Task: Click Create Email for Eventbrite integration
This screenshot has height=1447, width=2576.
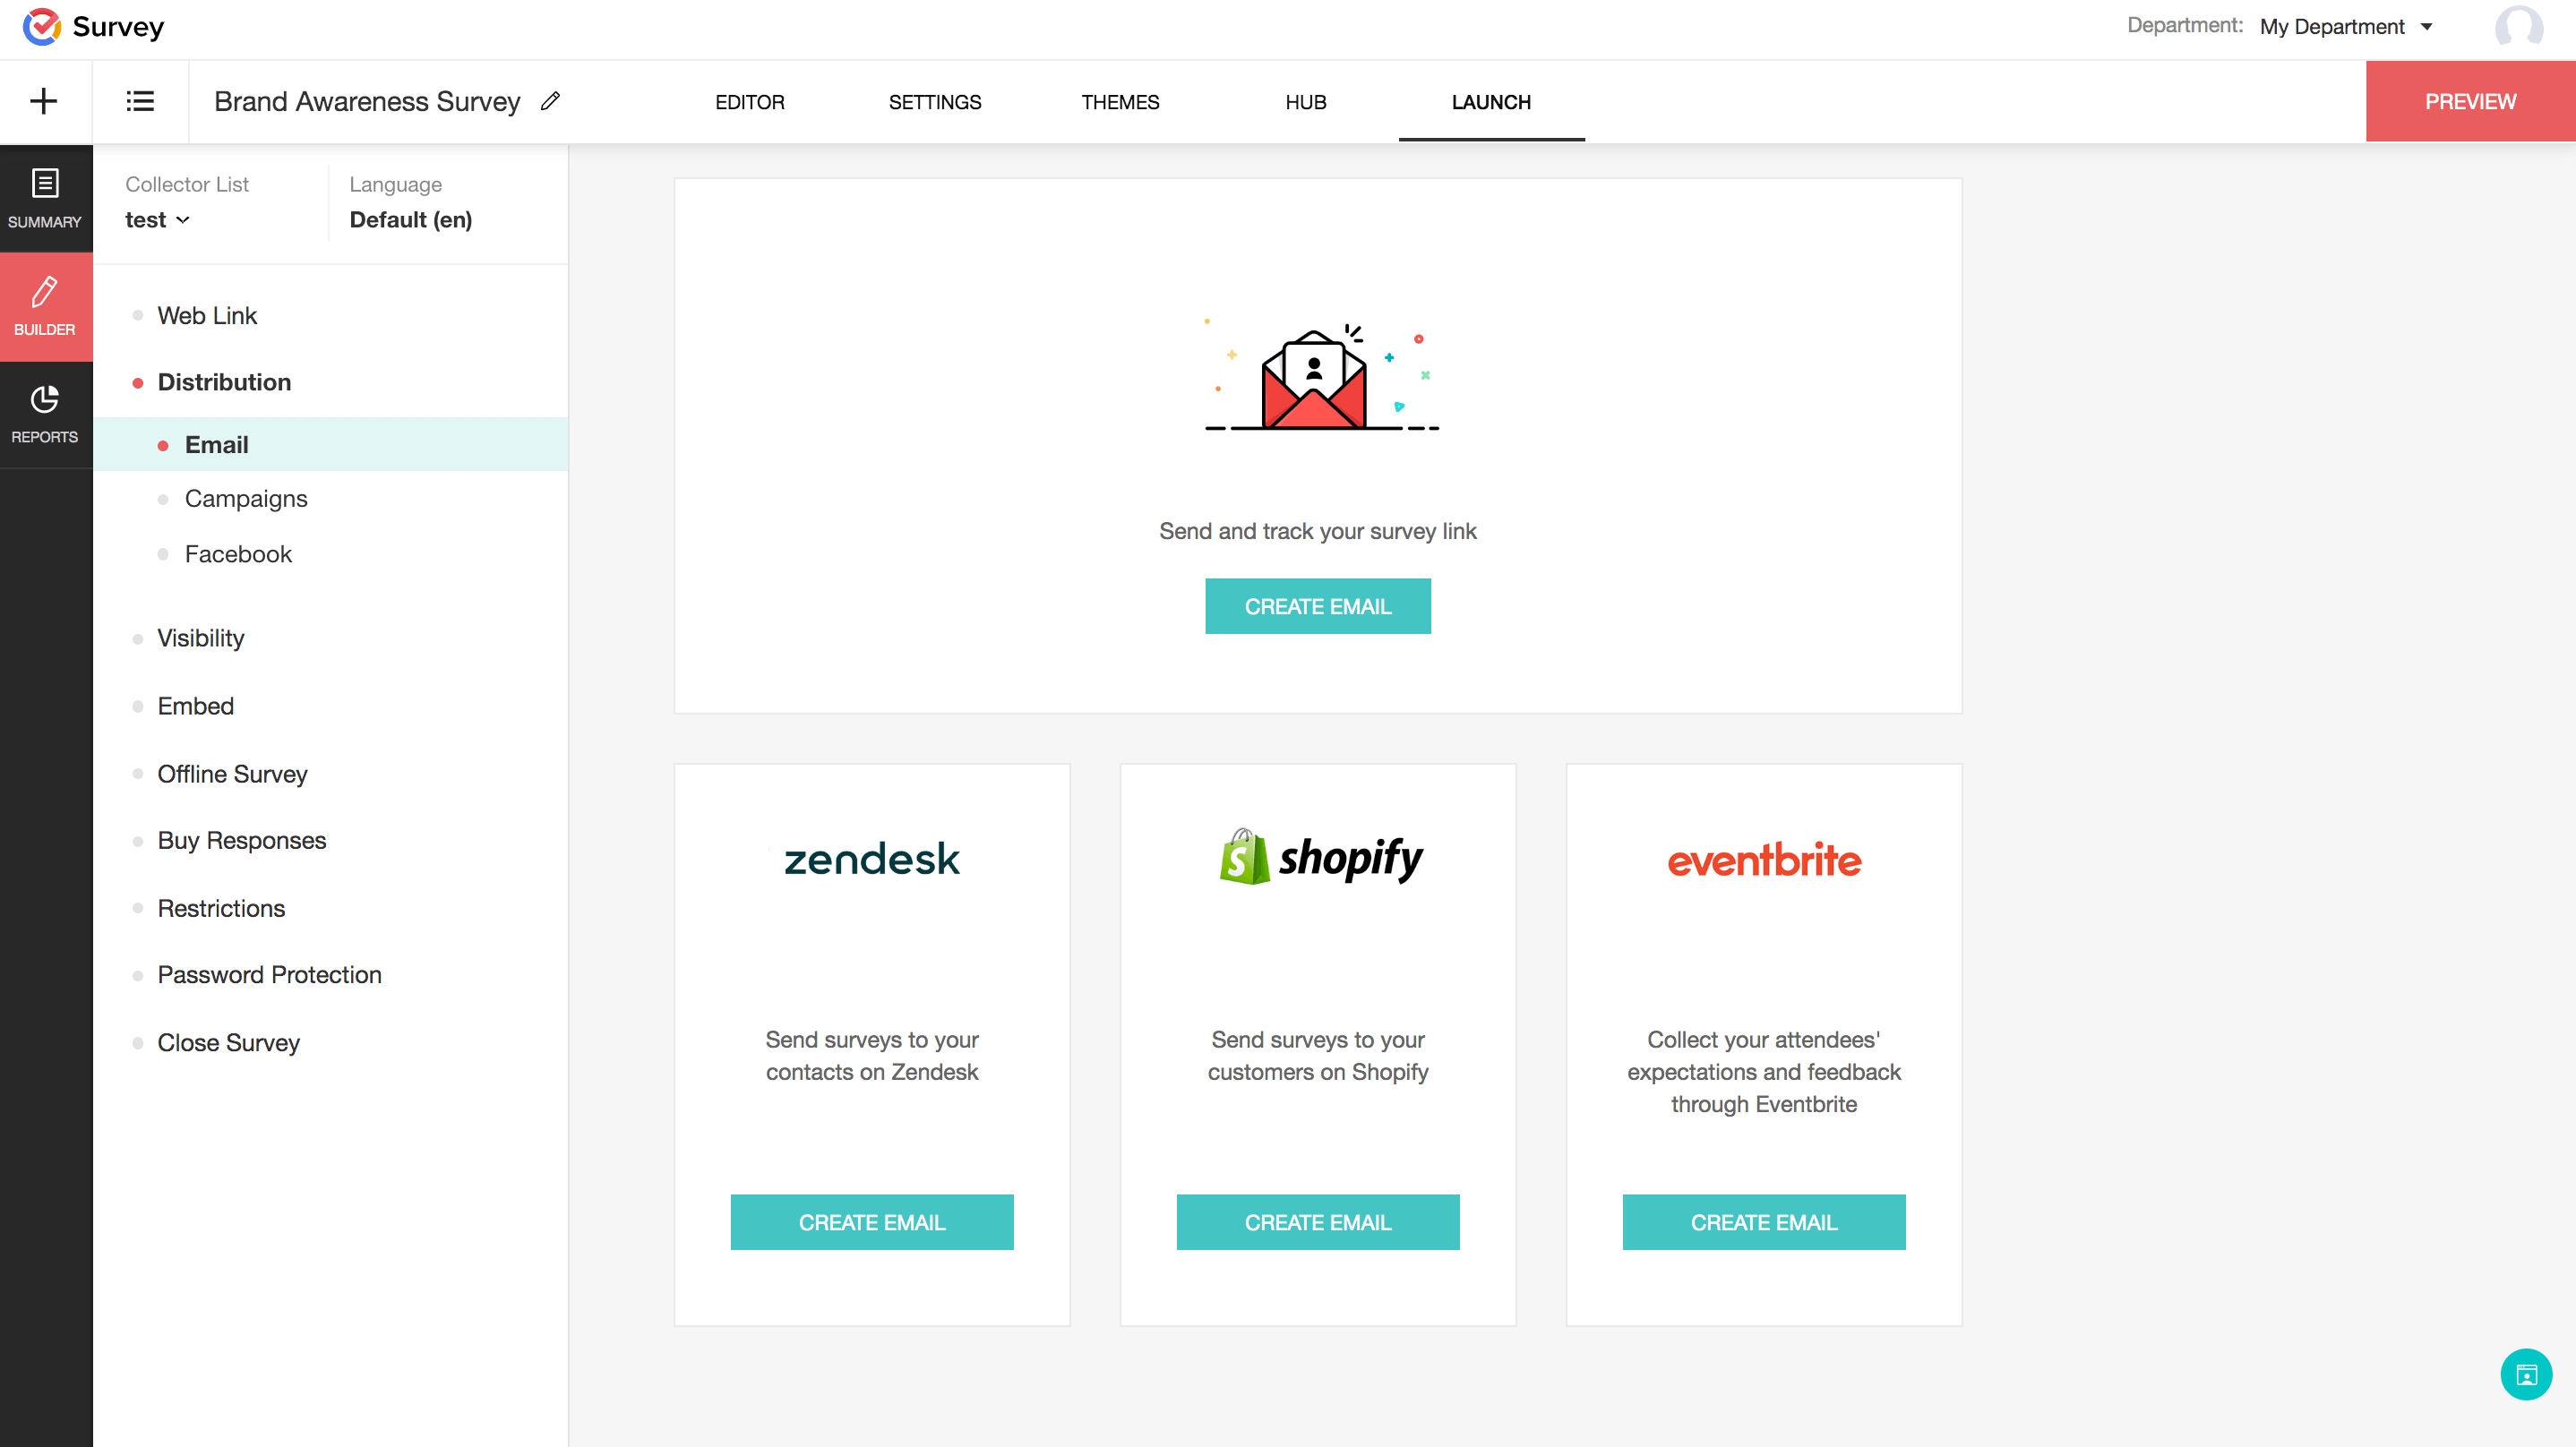Action: (x=1764, y=1220)
